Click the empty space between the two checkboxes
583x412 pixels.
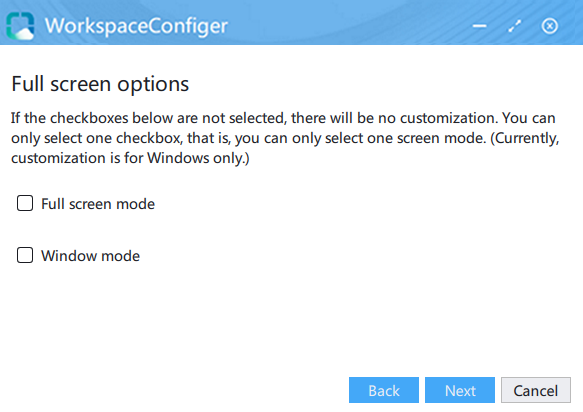(292, 230)
